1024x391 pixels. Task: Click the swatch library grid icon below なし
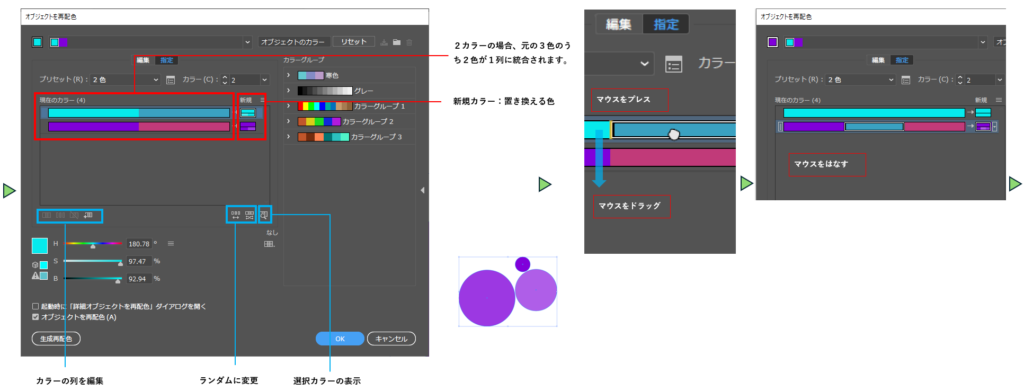269,244
